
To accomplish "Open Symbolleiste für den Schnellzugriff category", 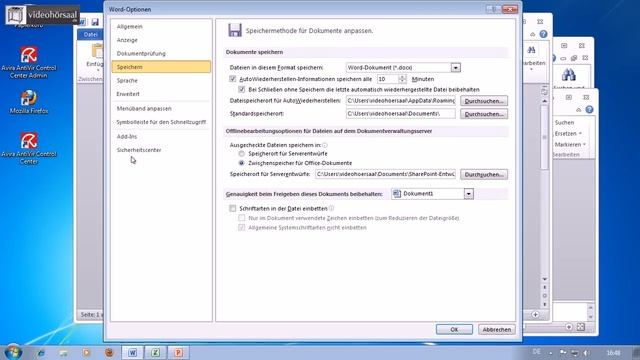I will [x=161, y=122].
